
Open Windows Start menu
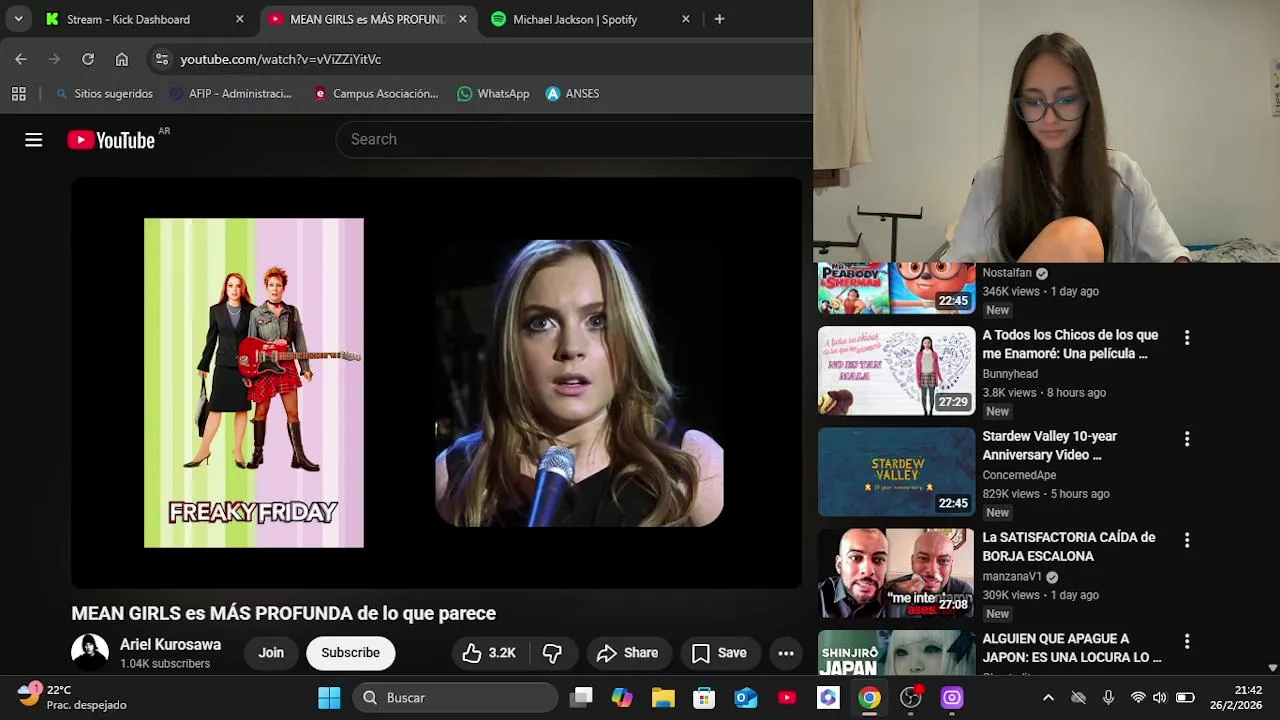coord(329,698)
